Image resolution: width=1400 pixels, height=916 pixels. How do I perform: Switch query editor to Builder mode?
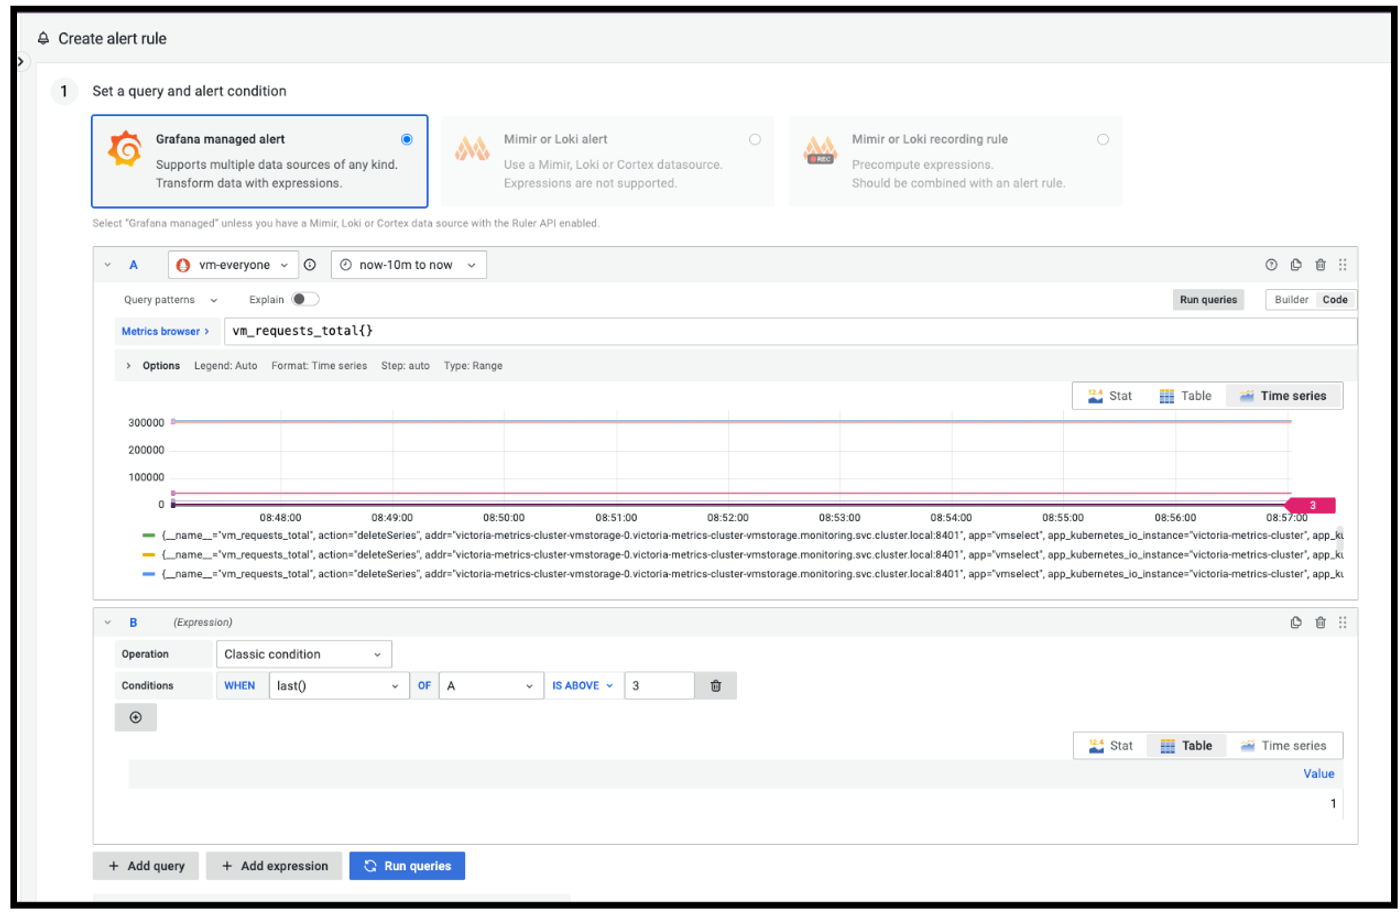click(x=1291, y=300)
